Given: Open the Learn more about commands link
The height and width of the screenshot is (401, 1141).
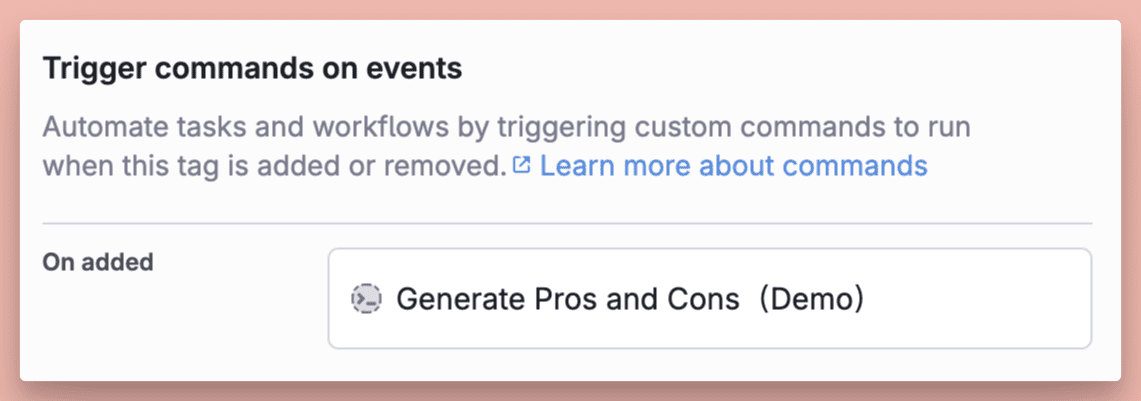Looking at the screenshot, I should point(734,166).
